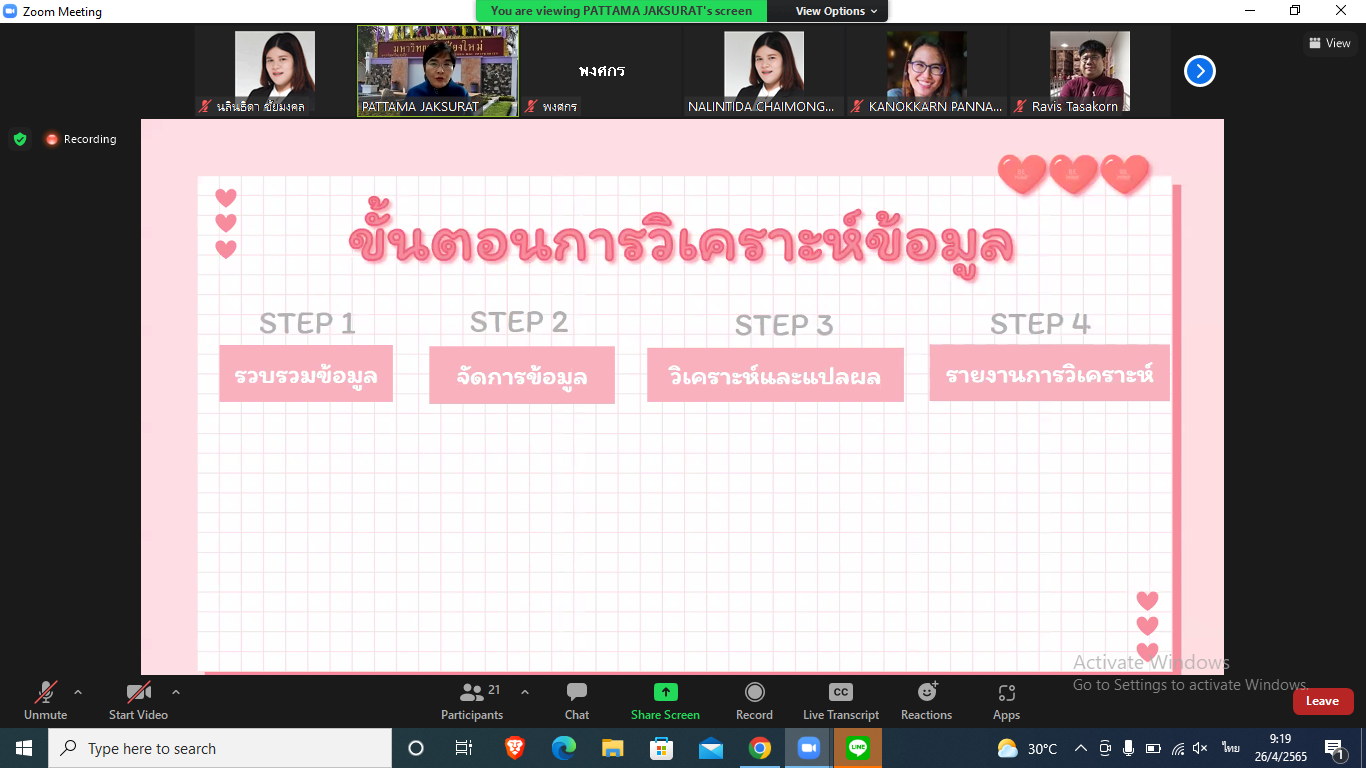Start Video camera toggle
This screenshot has height=768, width=1366.
(138, 700)
